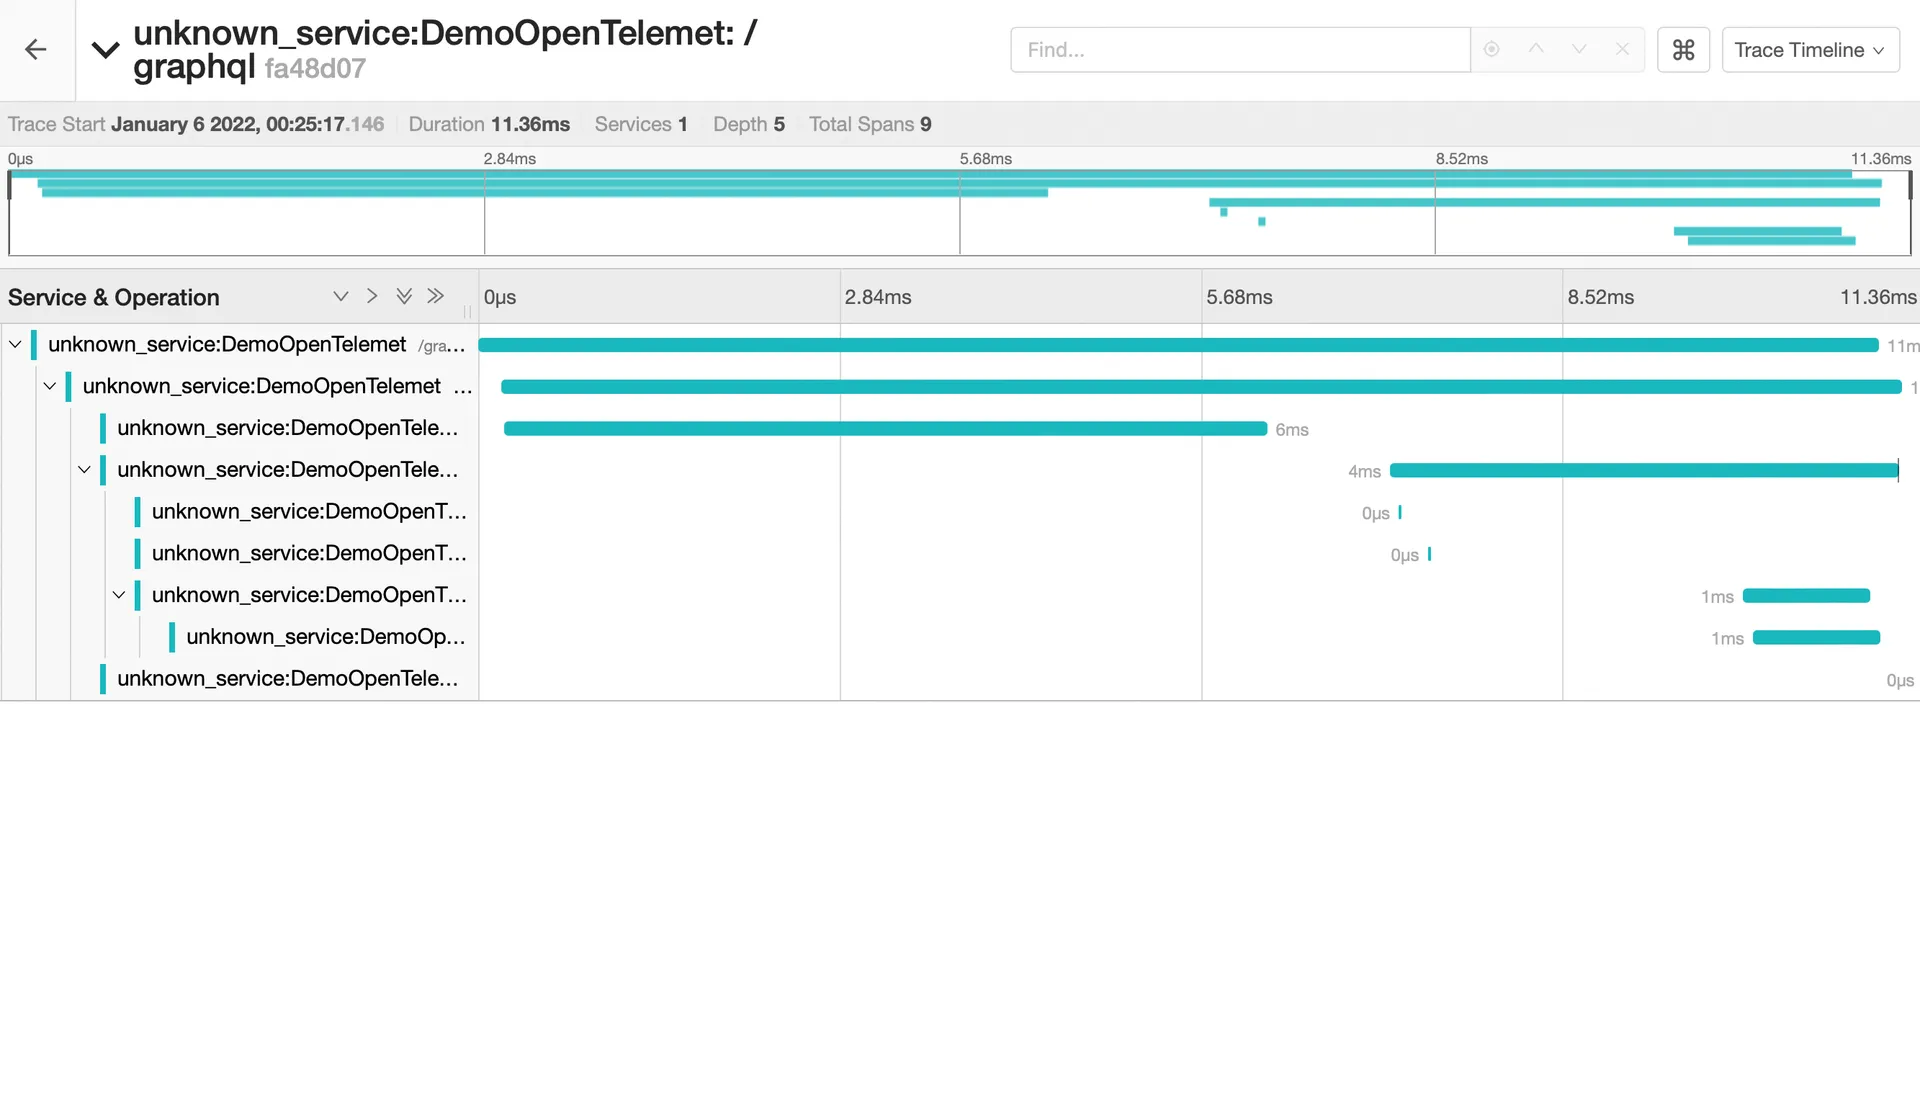Collapse the second-level DemoOpenTelemet span
Viewport: 1920px width, 1094px height.
tap(50, 386)
